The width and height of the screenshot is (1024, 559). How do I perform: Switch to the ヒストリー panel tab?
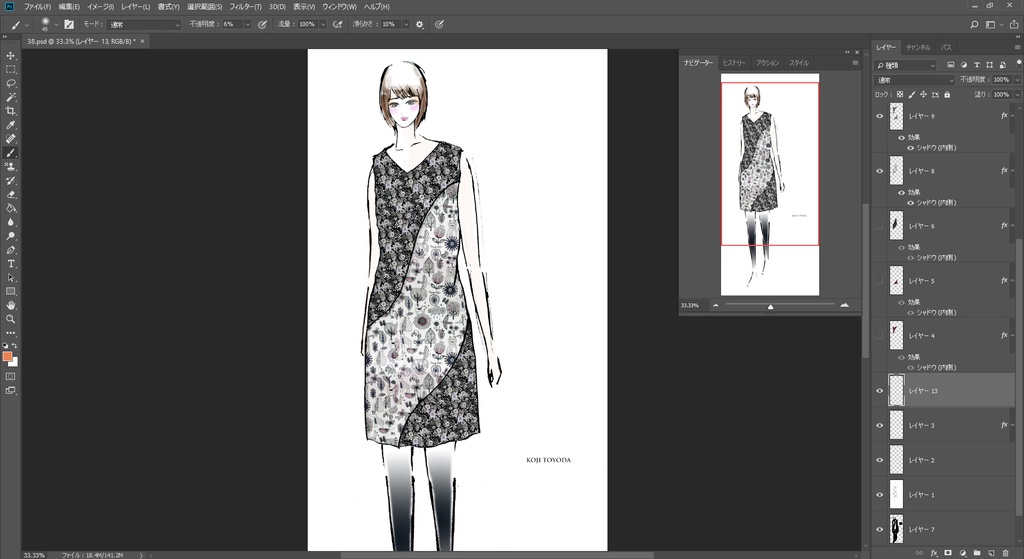(x=734, y=63)
